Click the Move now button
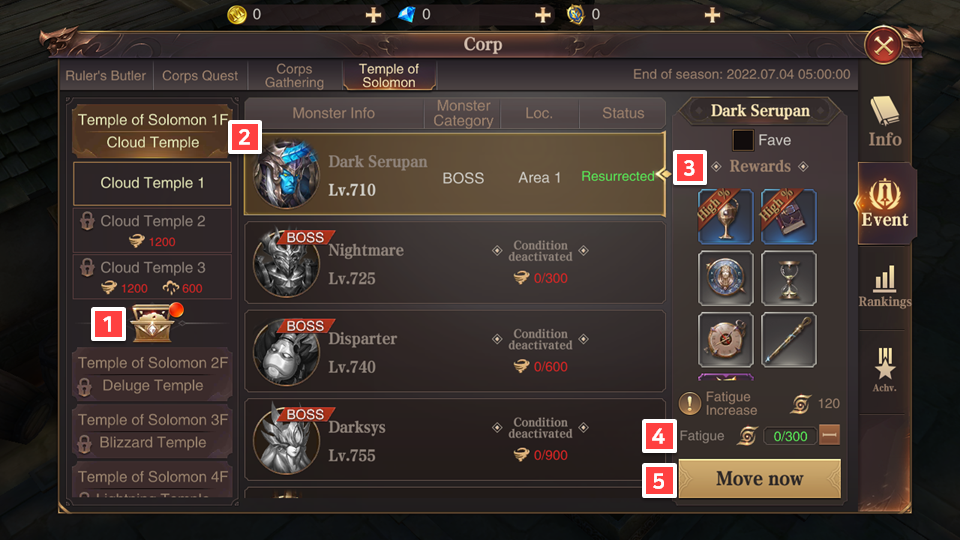The image size is (960, 540). click(760, 479)
